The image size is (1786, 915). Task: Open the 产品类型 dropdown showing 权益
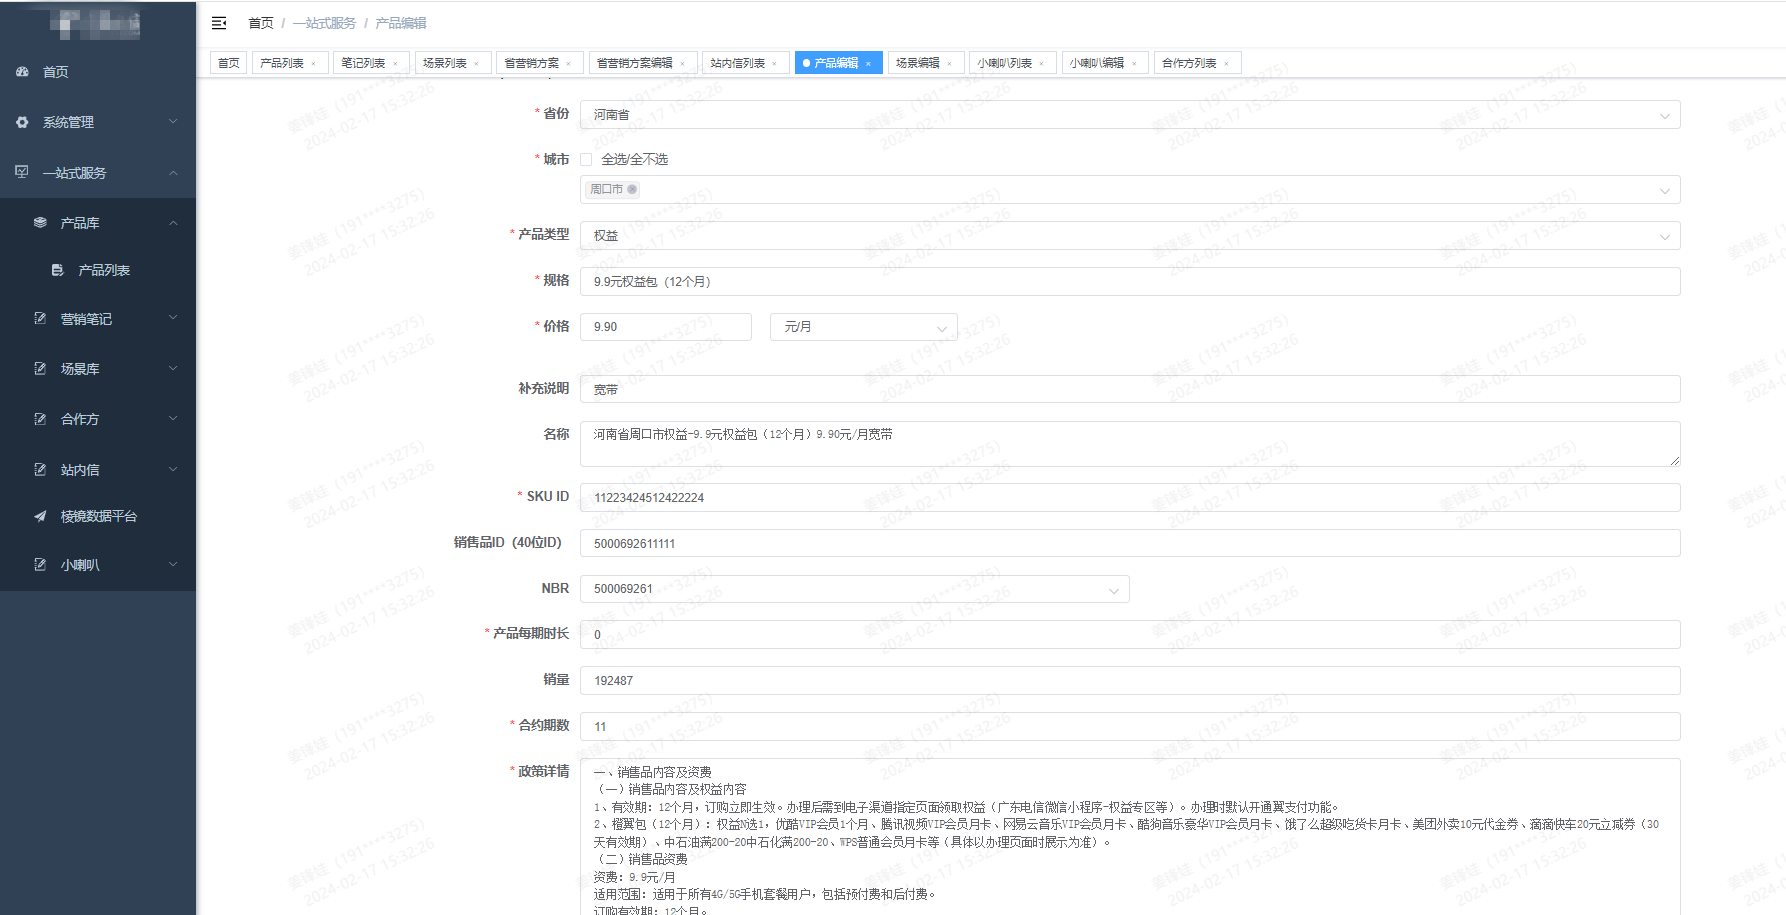1130,236
